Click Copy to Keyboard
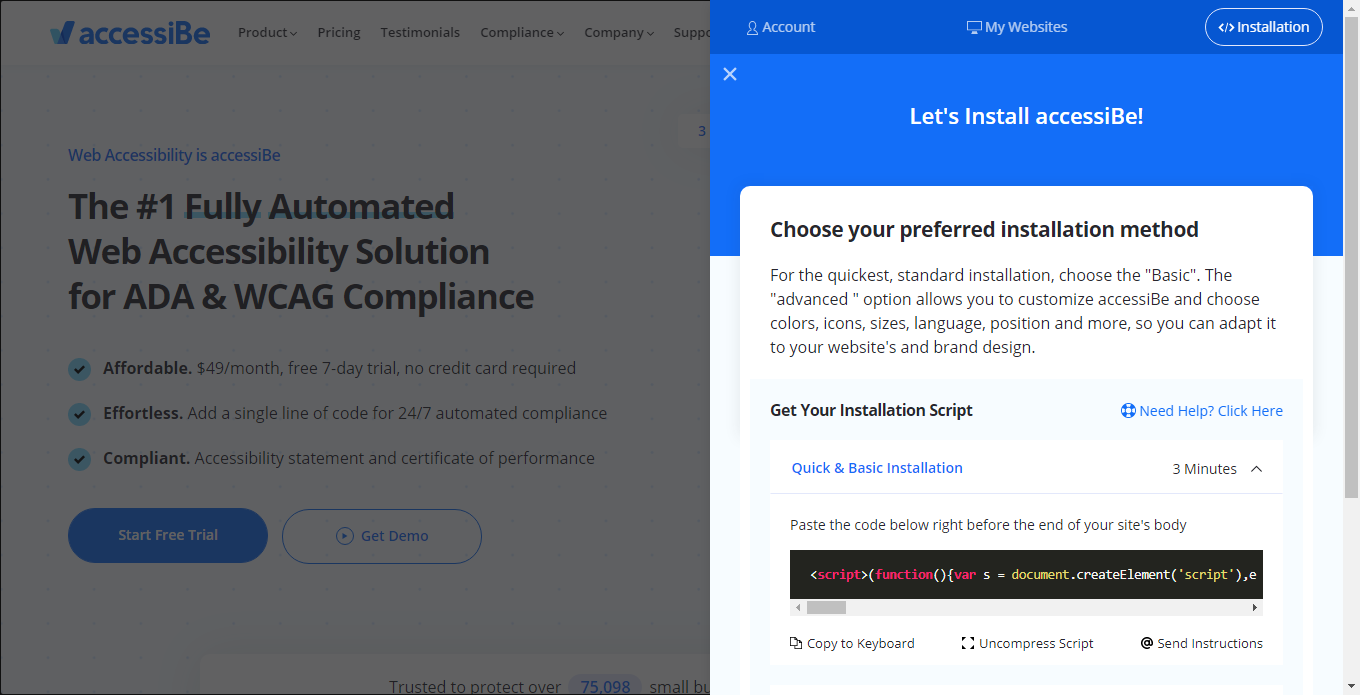The width and height of the screenshot is (1360, 695). (x=852, y=643)
